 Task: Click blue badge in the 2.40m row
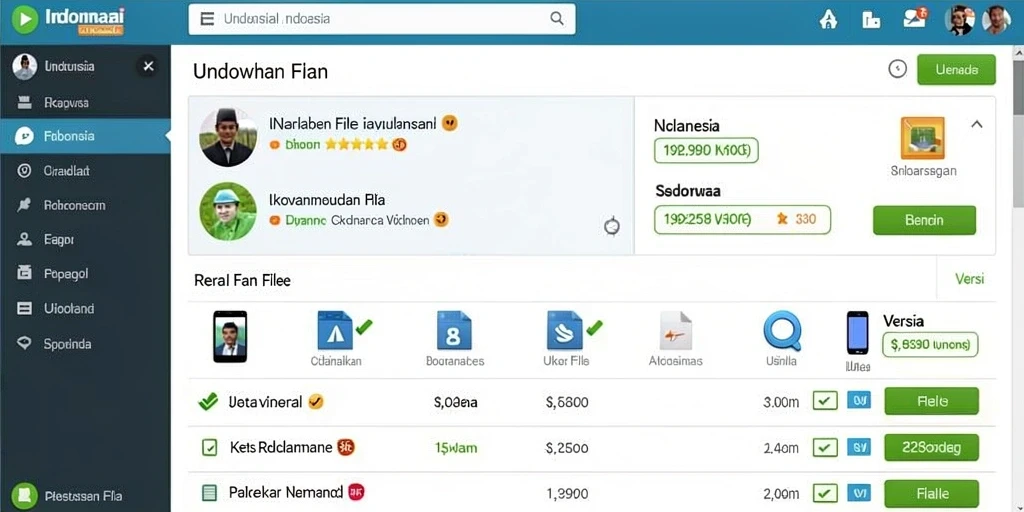click(x=859, y=447)
